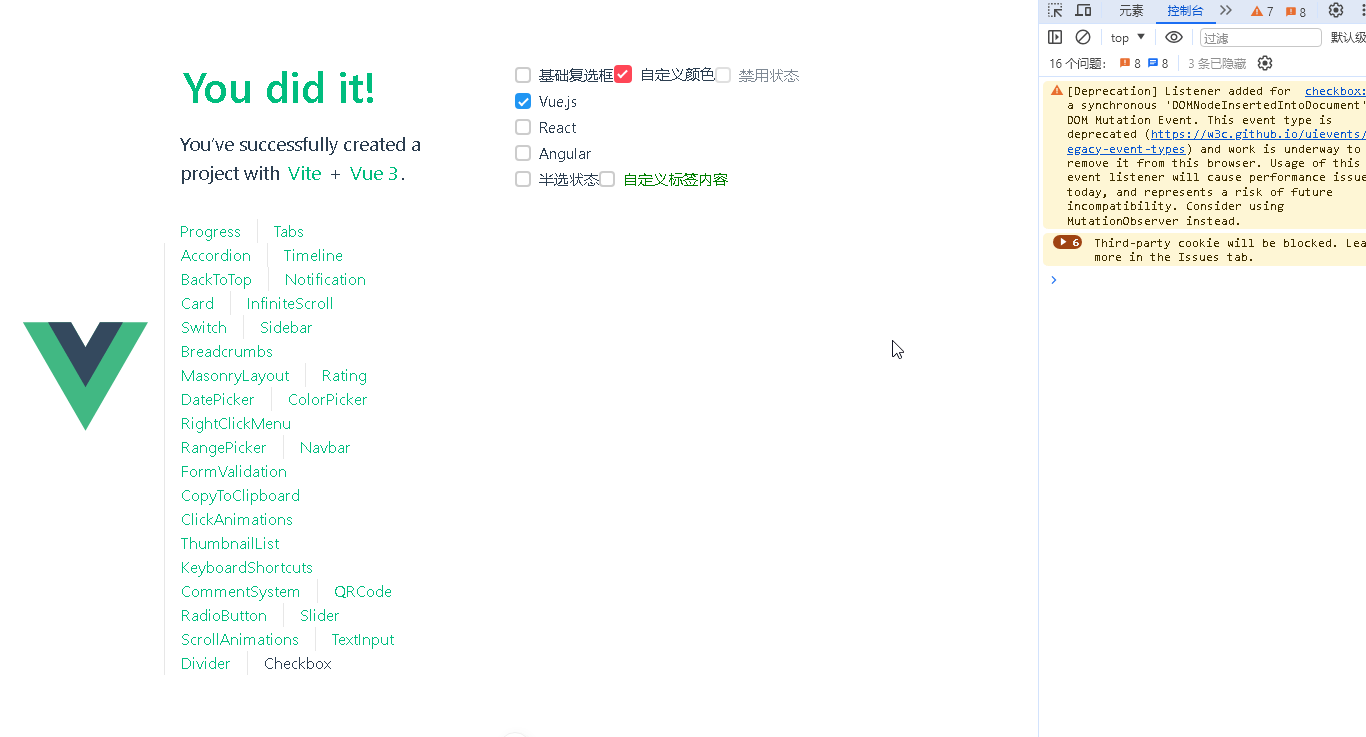Go to the Divider link
Image resolution: width=1366 pixels, height=737 pixels.
(206, 663)
